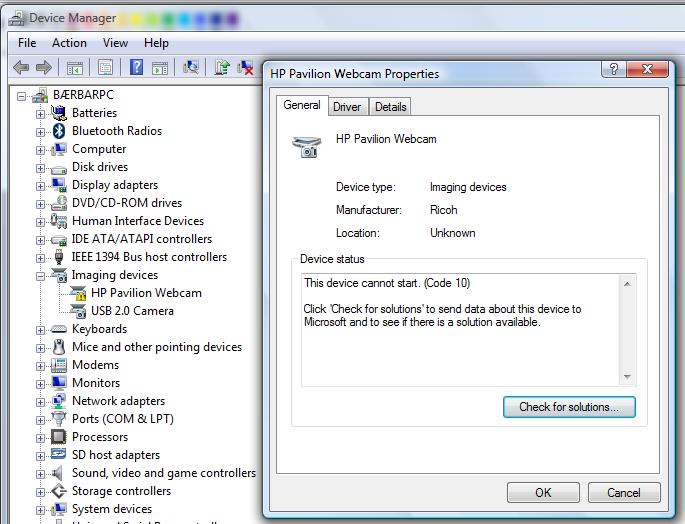Expand the IDE ATA/ATAPI controllers node

click(x=40, y=240)
